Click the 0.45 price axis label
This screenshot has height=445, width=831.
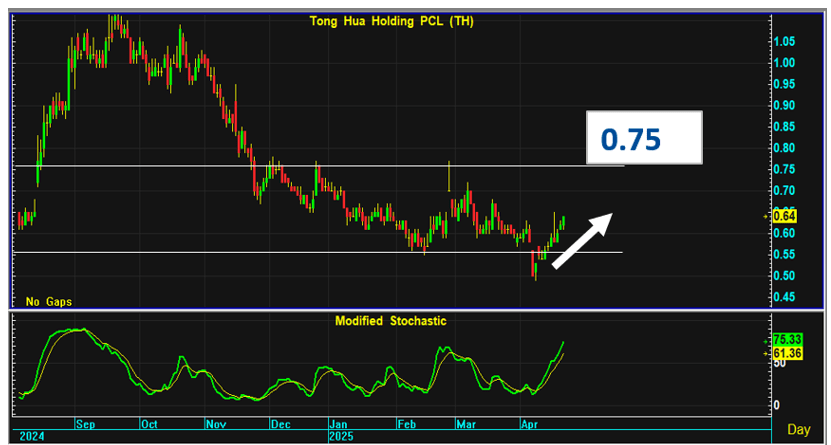[x=783, y=297]
